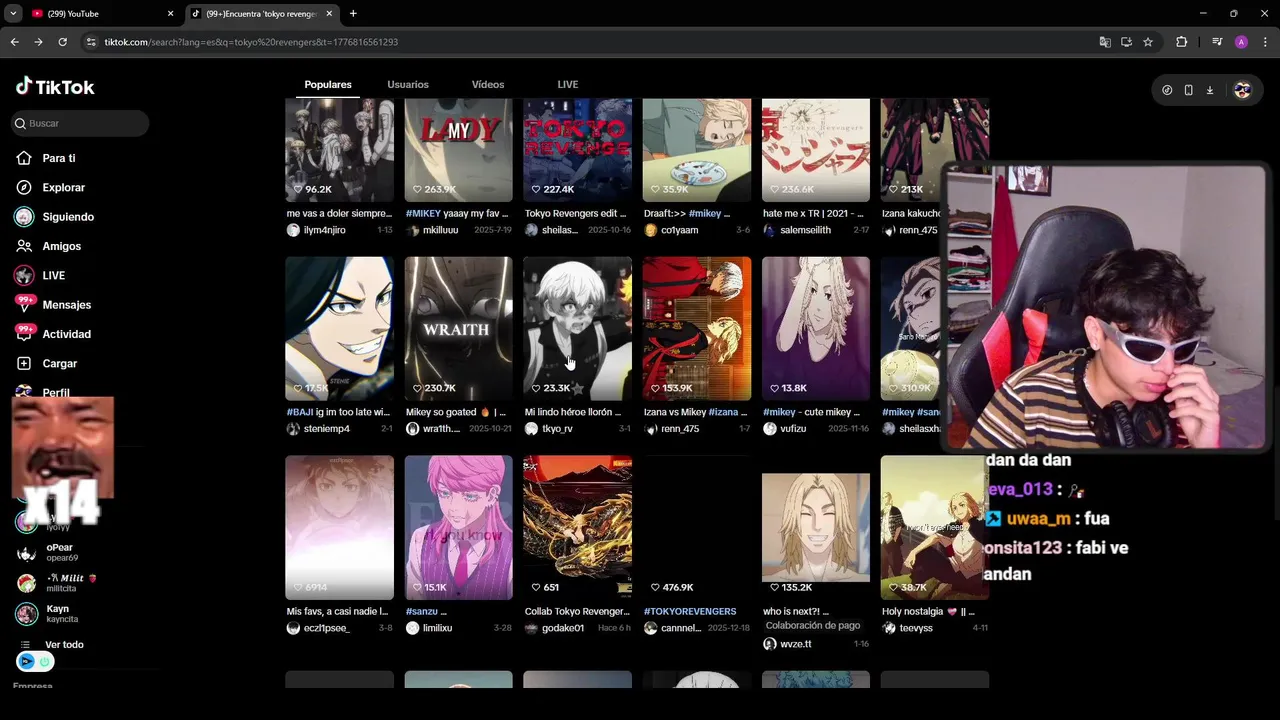Viewport: 1280px width, 720px height.
Task: Open the LADY MY 263.9K video
Action: click(x=458, y=150)
